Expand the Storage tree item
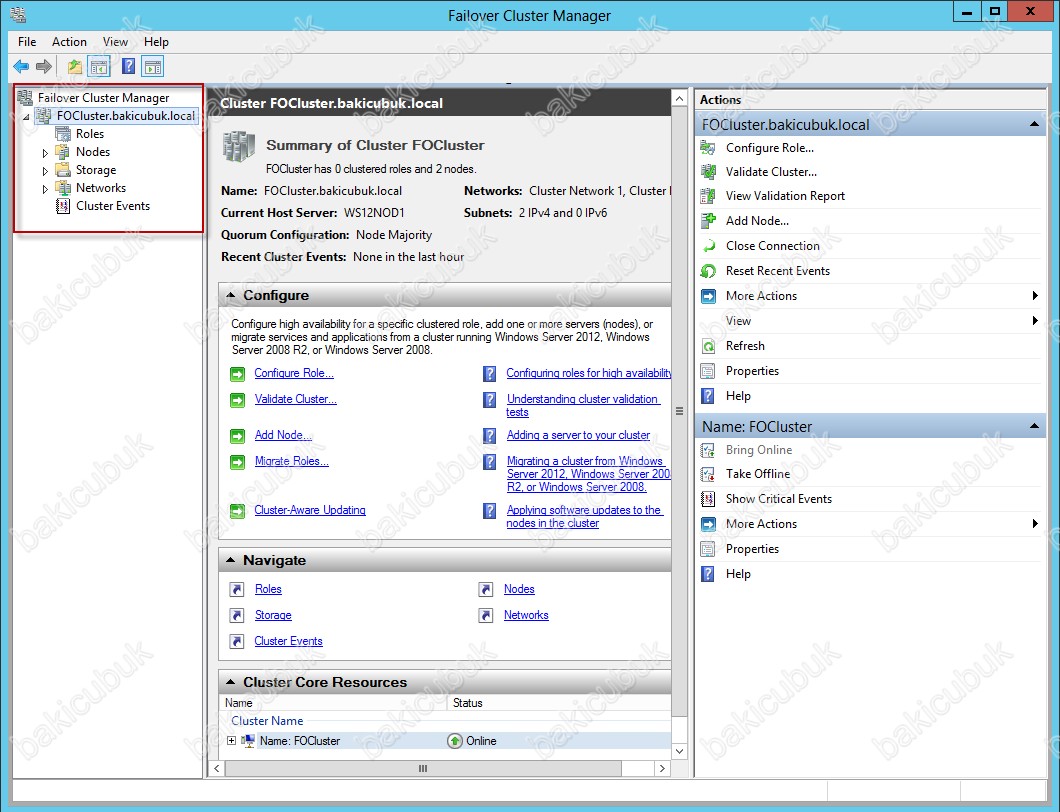The width and height of the screenshot is (1060, 812). coord(45,171)
